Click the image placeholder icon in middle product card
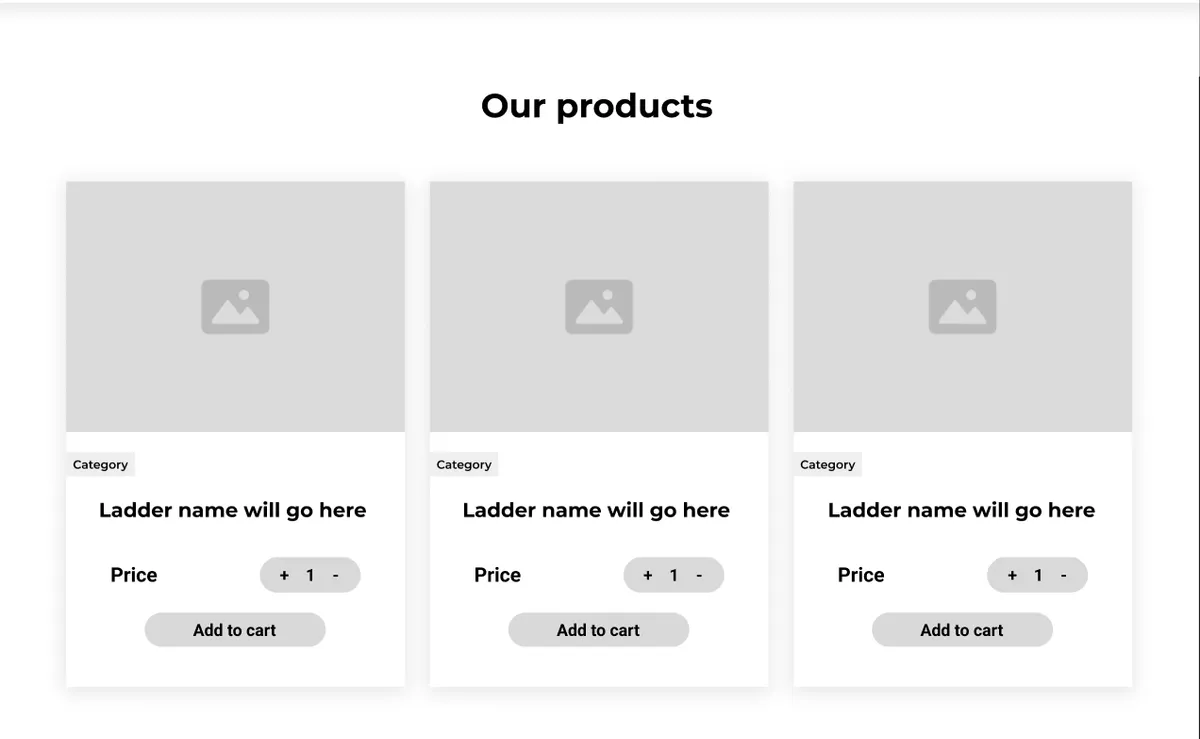The width and height of the screenshot is (1200, 739). 599,306
